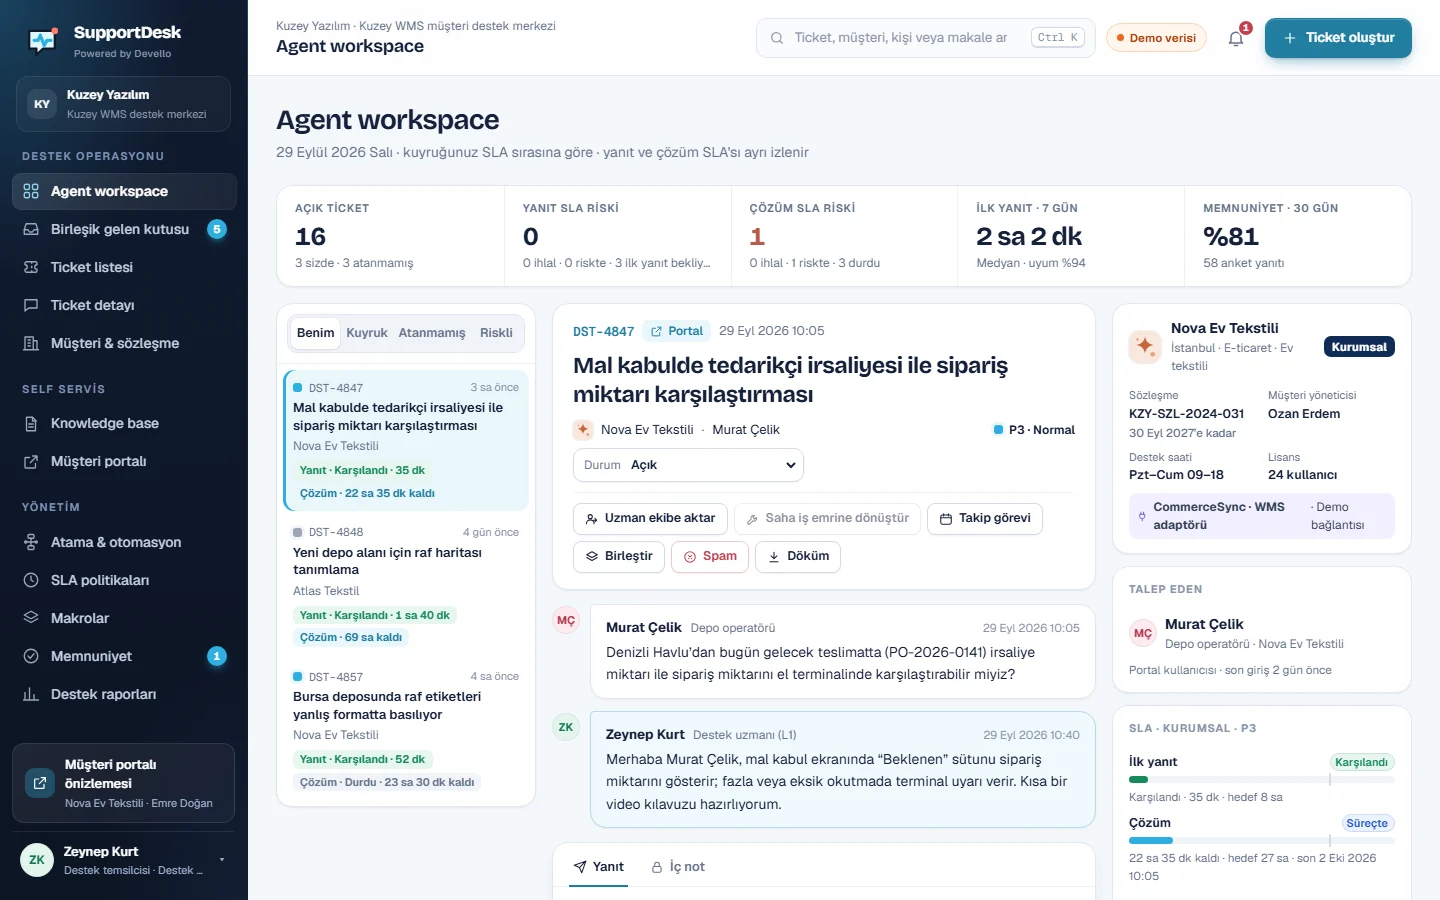The height and width of the screenshot is (900, 1440).
Task: Click the İlk yanıt SLA progress bar
Action: 1262,779
